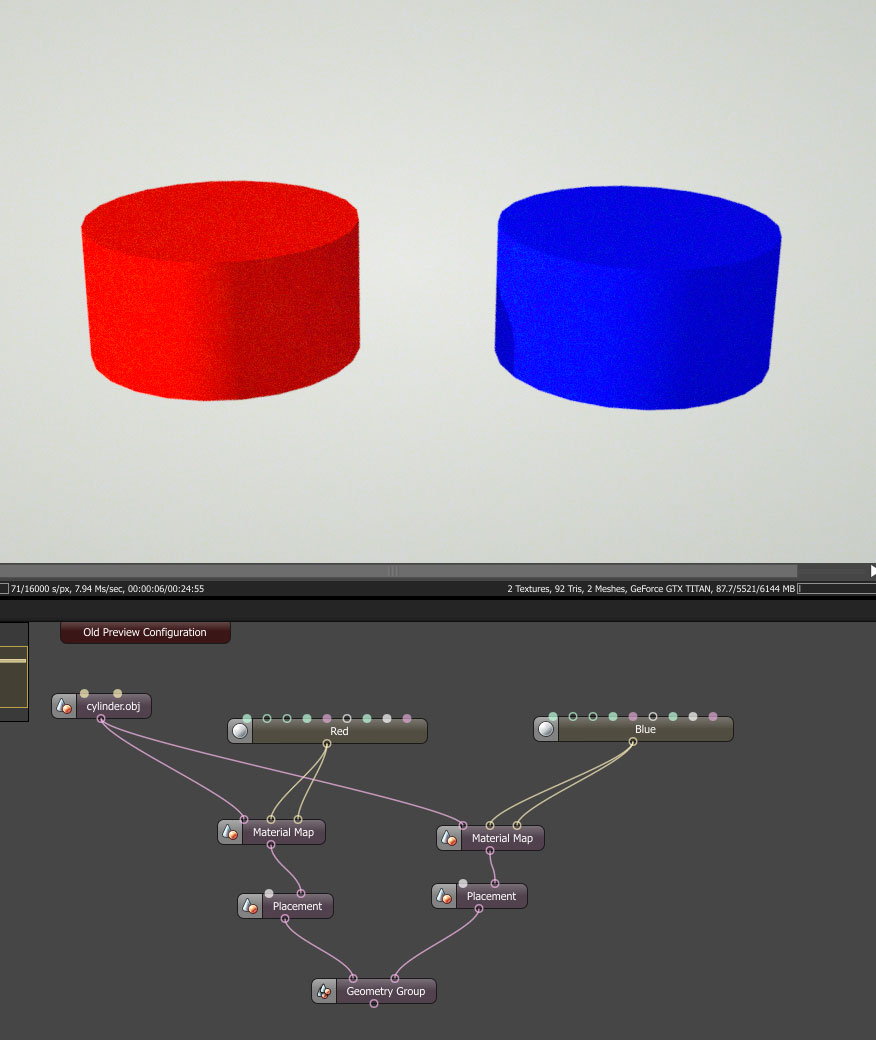
Task: Select the Geometry Group node
Action: (x=374, y=991)
